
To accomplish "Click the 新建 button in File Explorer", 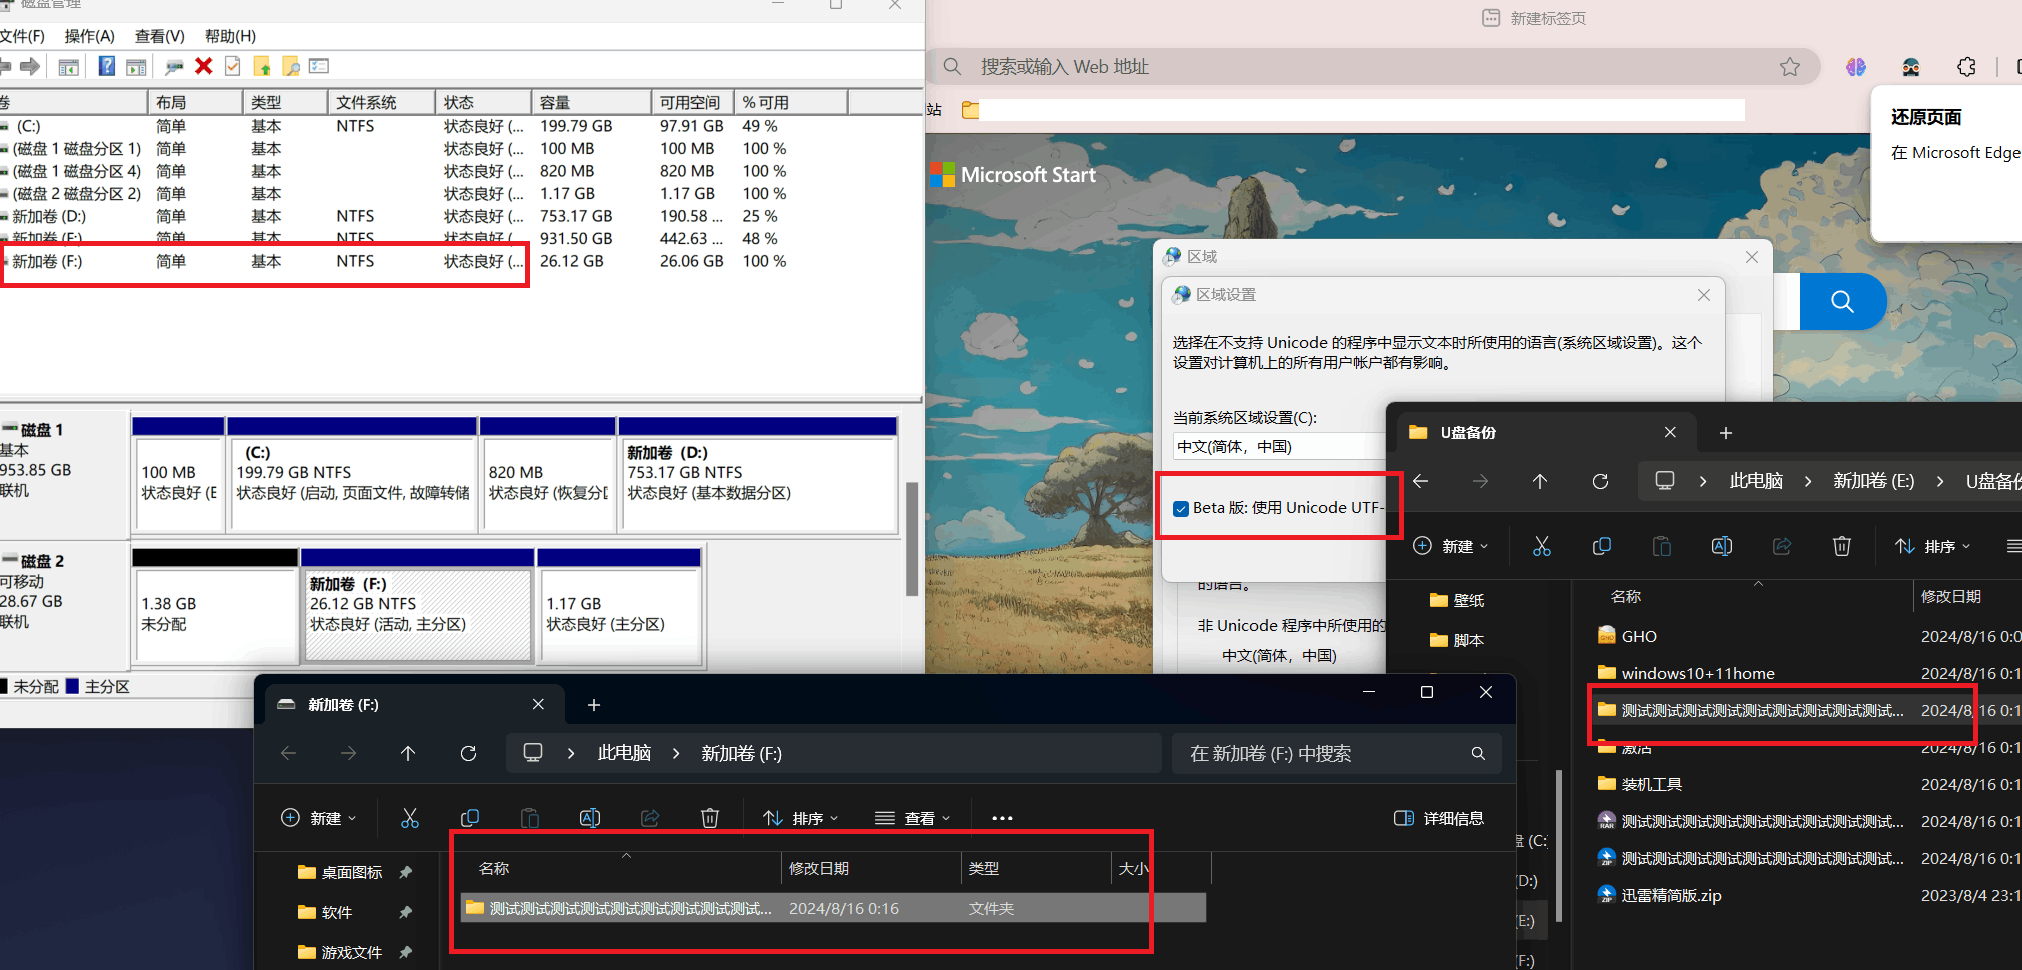I will [318, 818].
